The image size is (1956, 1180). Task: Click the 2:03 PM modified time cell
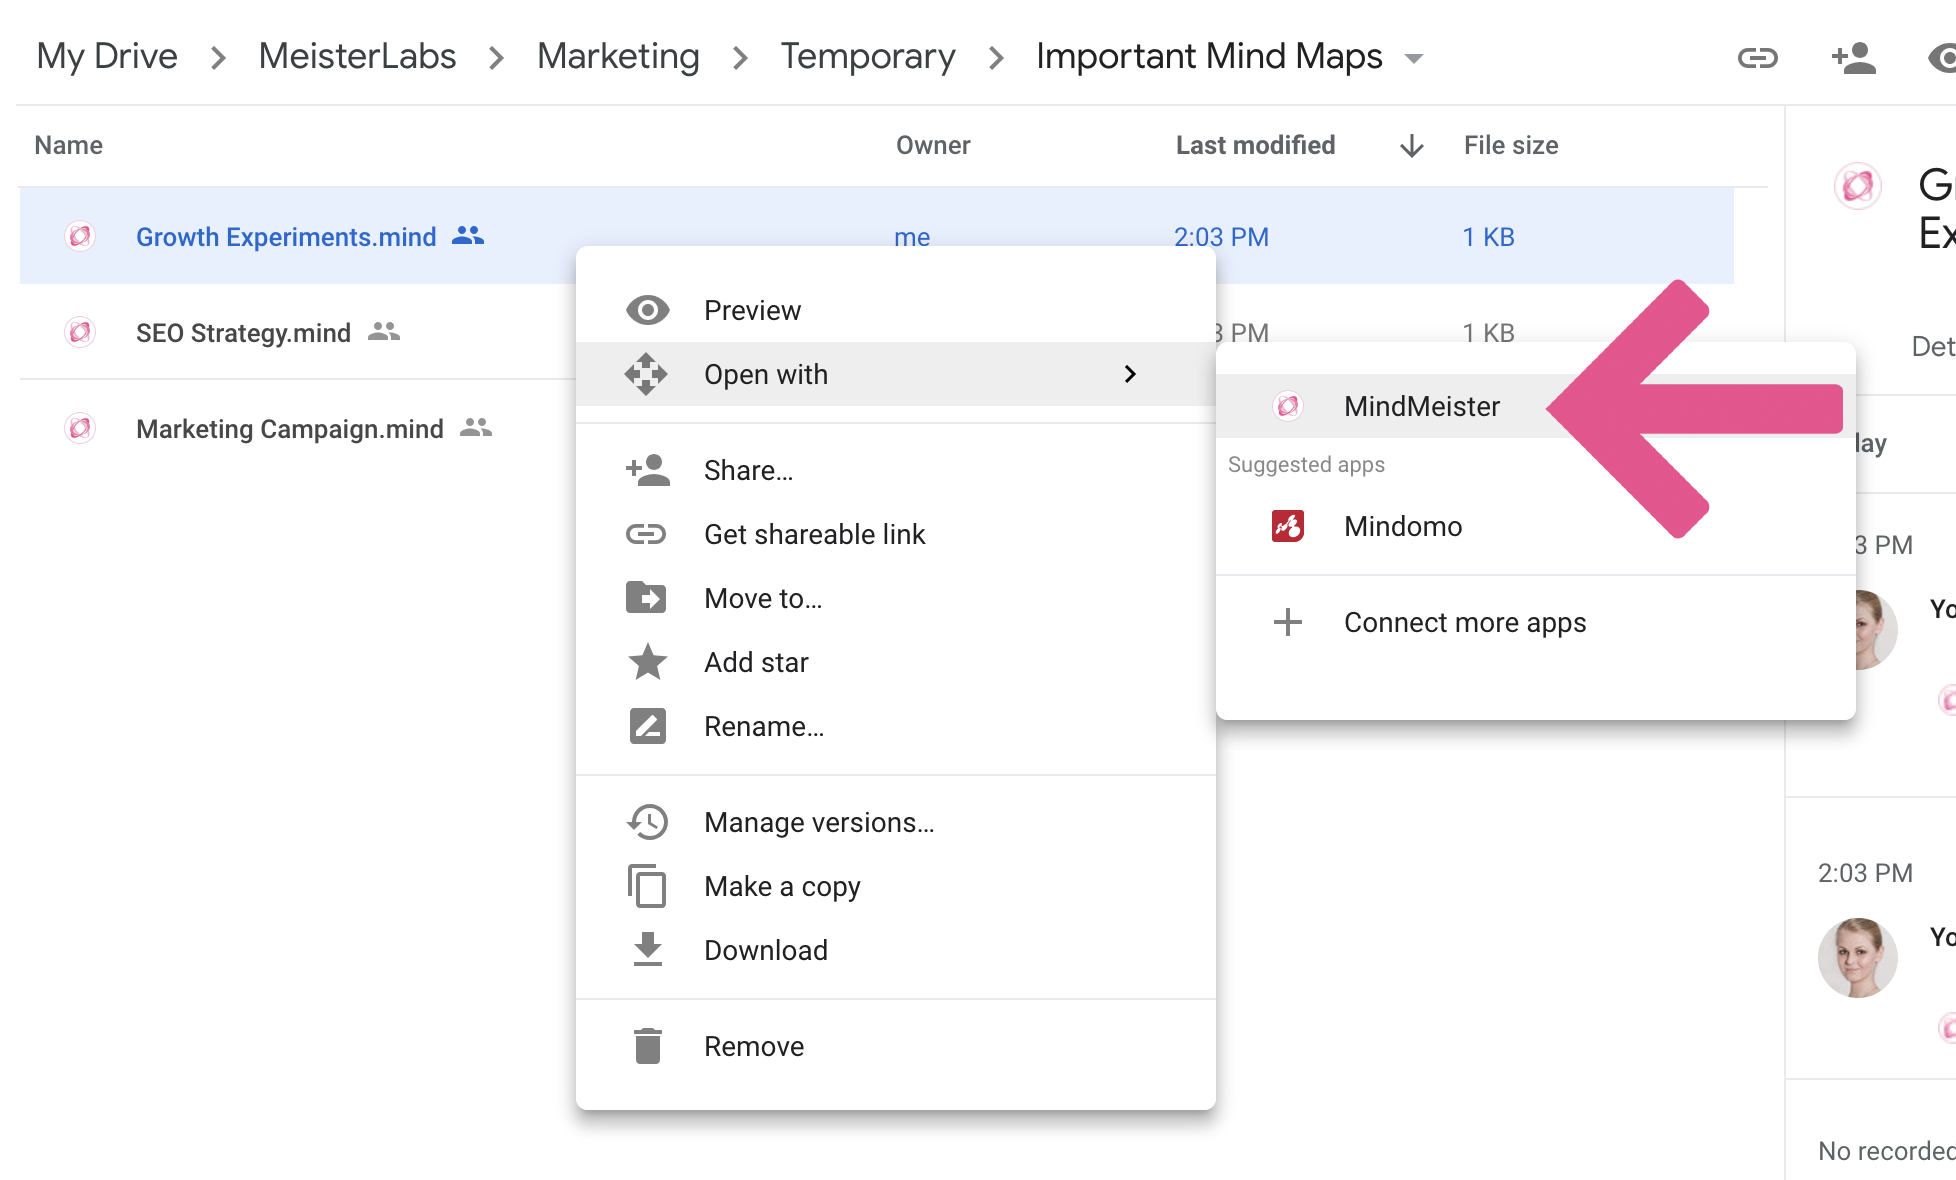coord(1221,237)
